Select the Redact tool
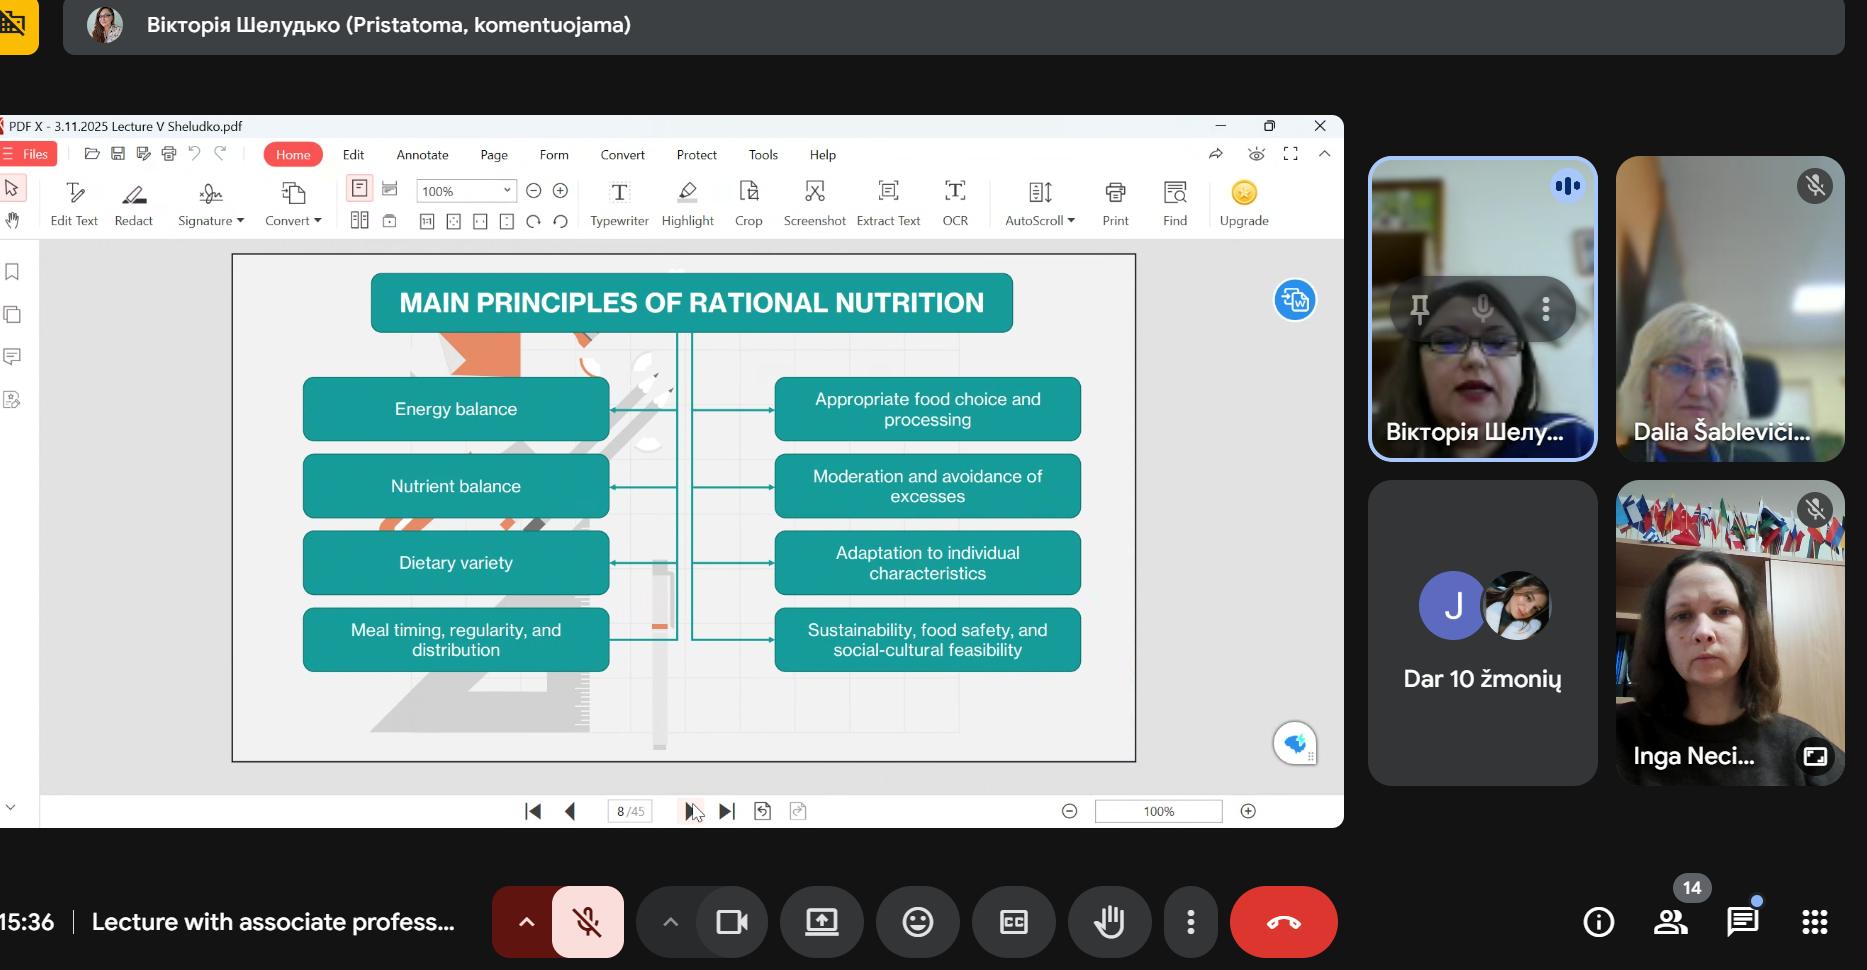 click(134, 203)
